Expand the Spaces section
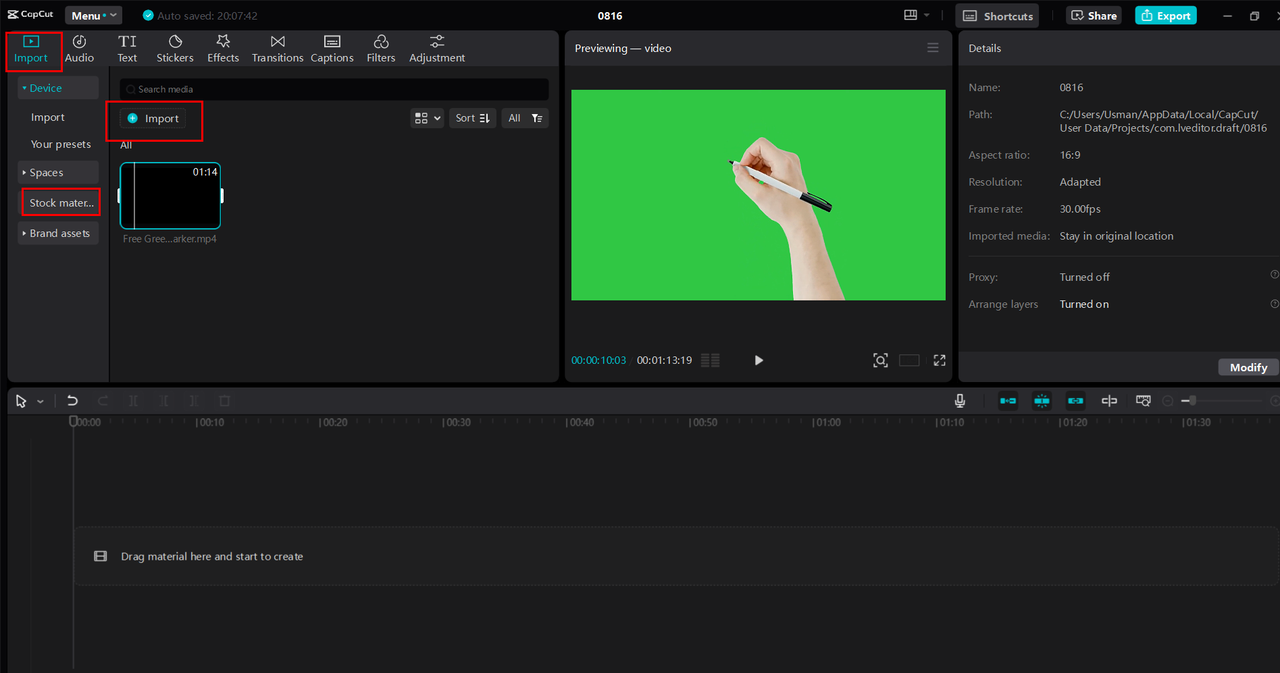Screen dimensions: 1280x673 tap(59, 173)
